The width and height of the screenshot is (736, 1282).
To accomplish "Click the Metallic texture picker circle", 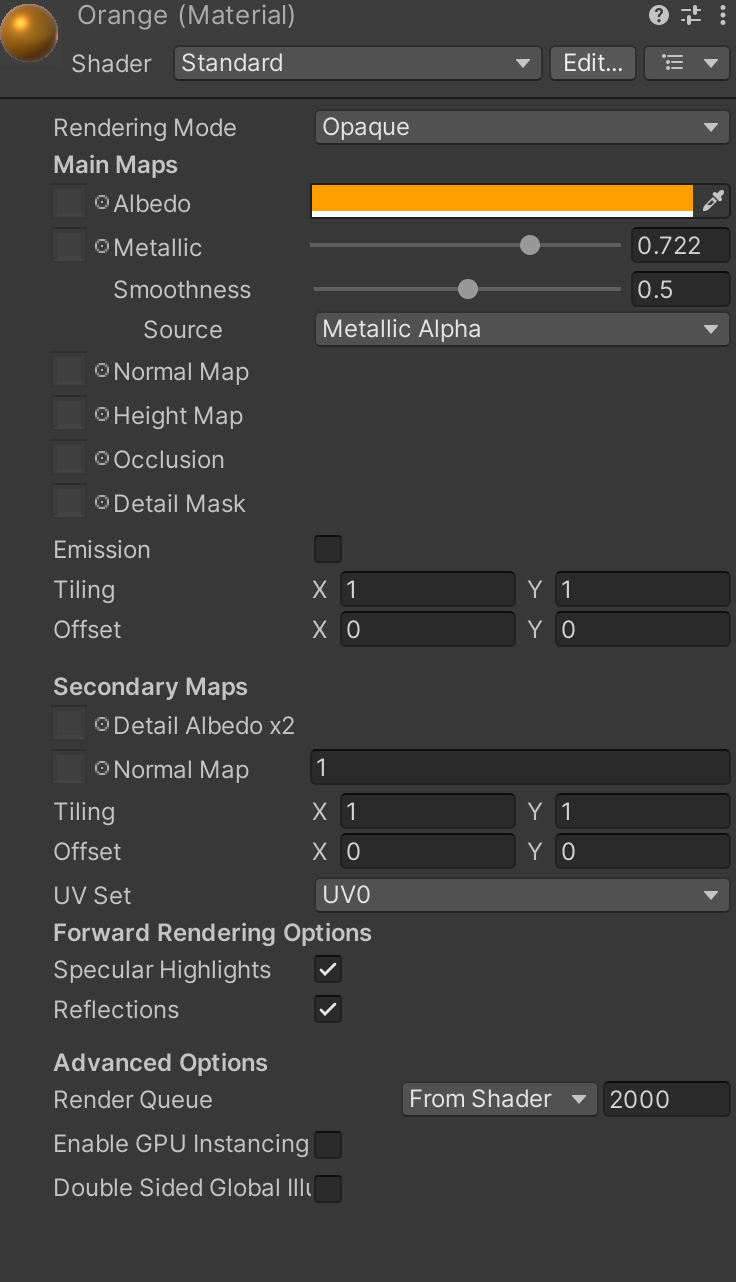I will point(102,247).
